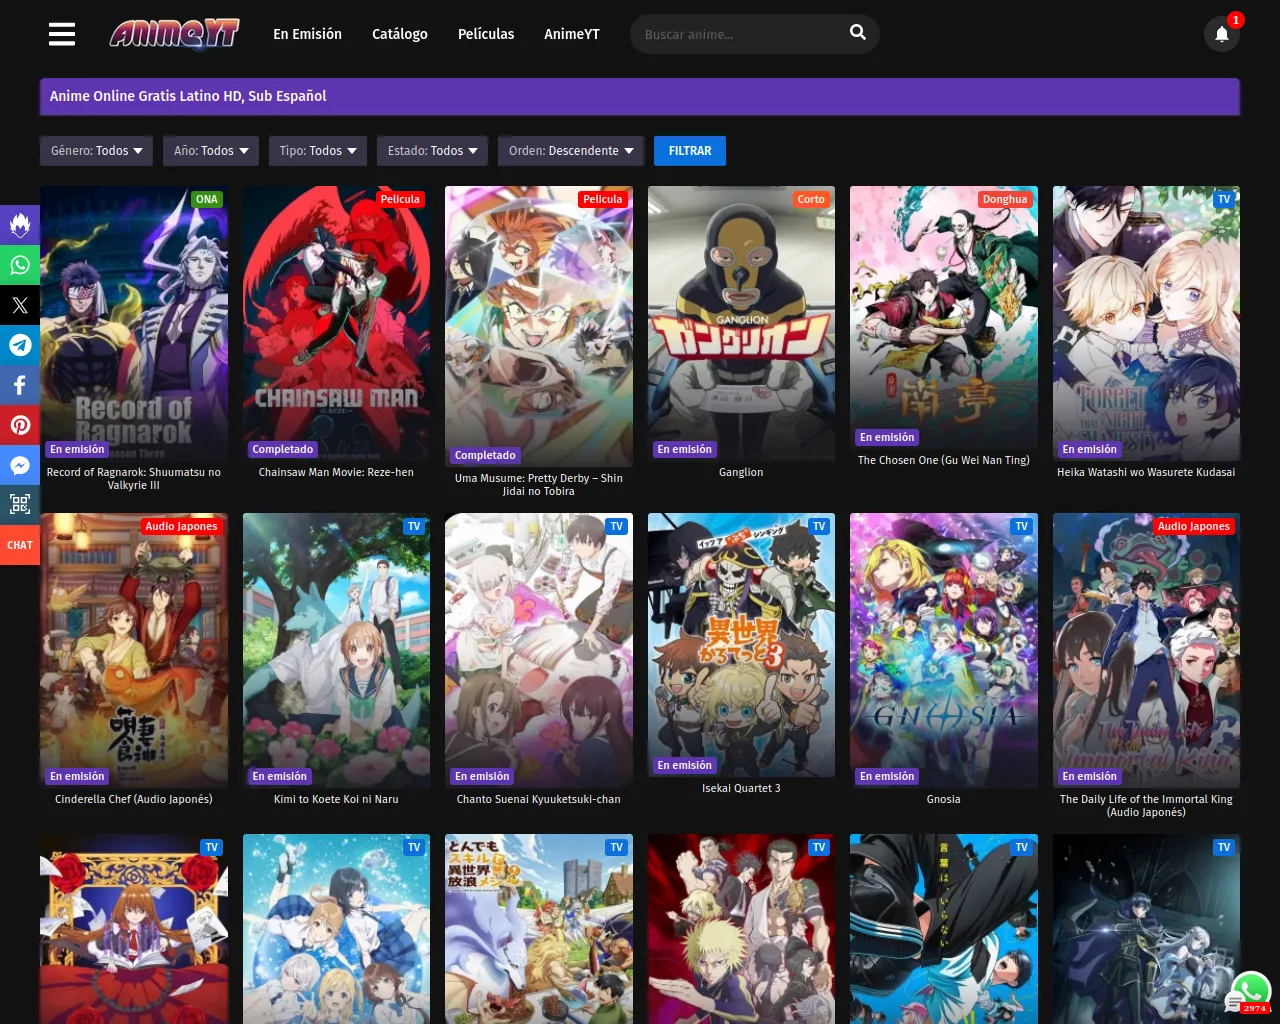This screenshot has height=1024, width=1280.
Task: Share on Facebook sidebar icon
Action: tap(20, 385)
